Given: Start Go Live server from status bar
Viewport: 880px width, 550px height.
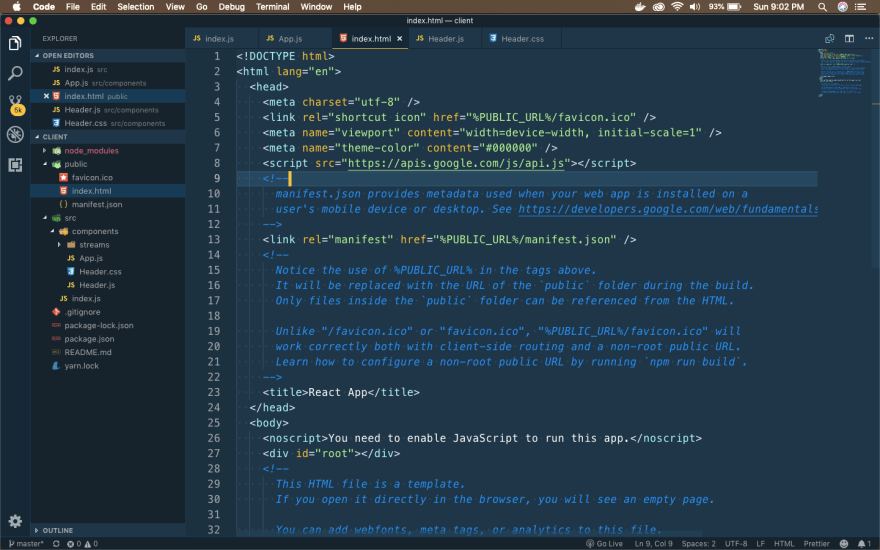Looking at the screenshot, I should click(x=604, y=543).
